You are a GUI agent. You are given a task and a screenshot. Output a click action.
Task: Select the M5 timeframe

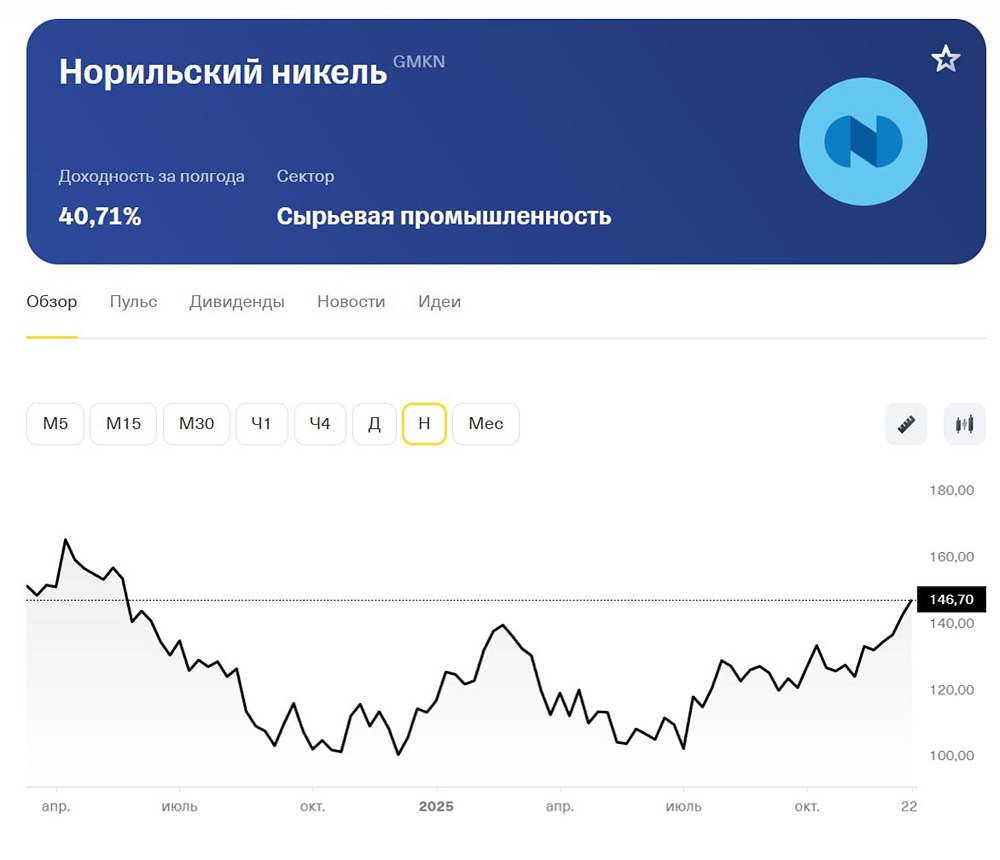coord(55,424)
